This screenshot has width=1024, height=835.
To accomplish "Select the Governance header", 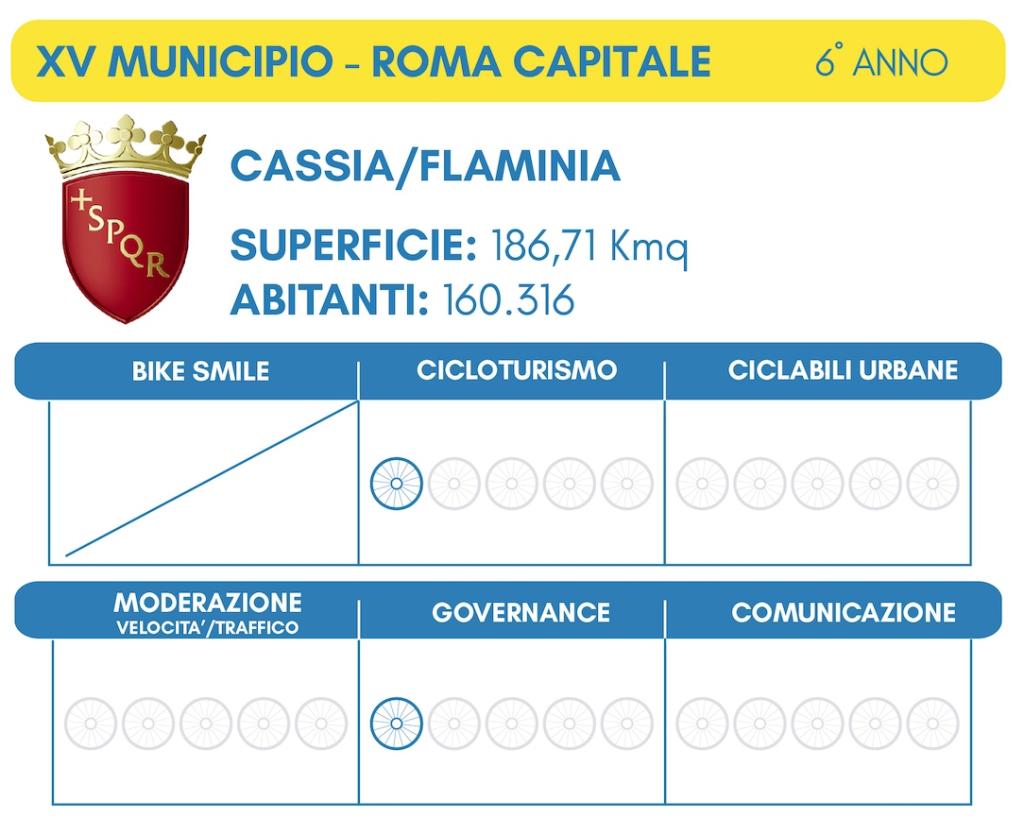I will (x=520, y=612).
